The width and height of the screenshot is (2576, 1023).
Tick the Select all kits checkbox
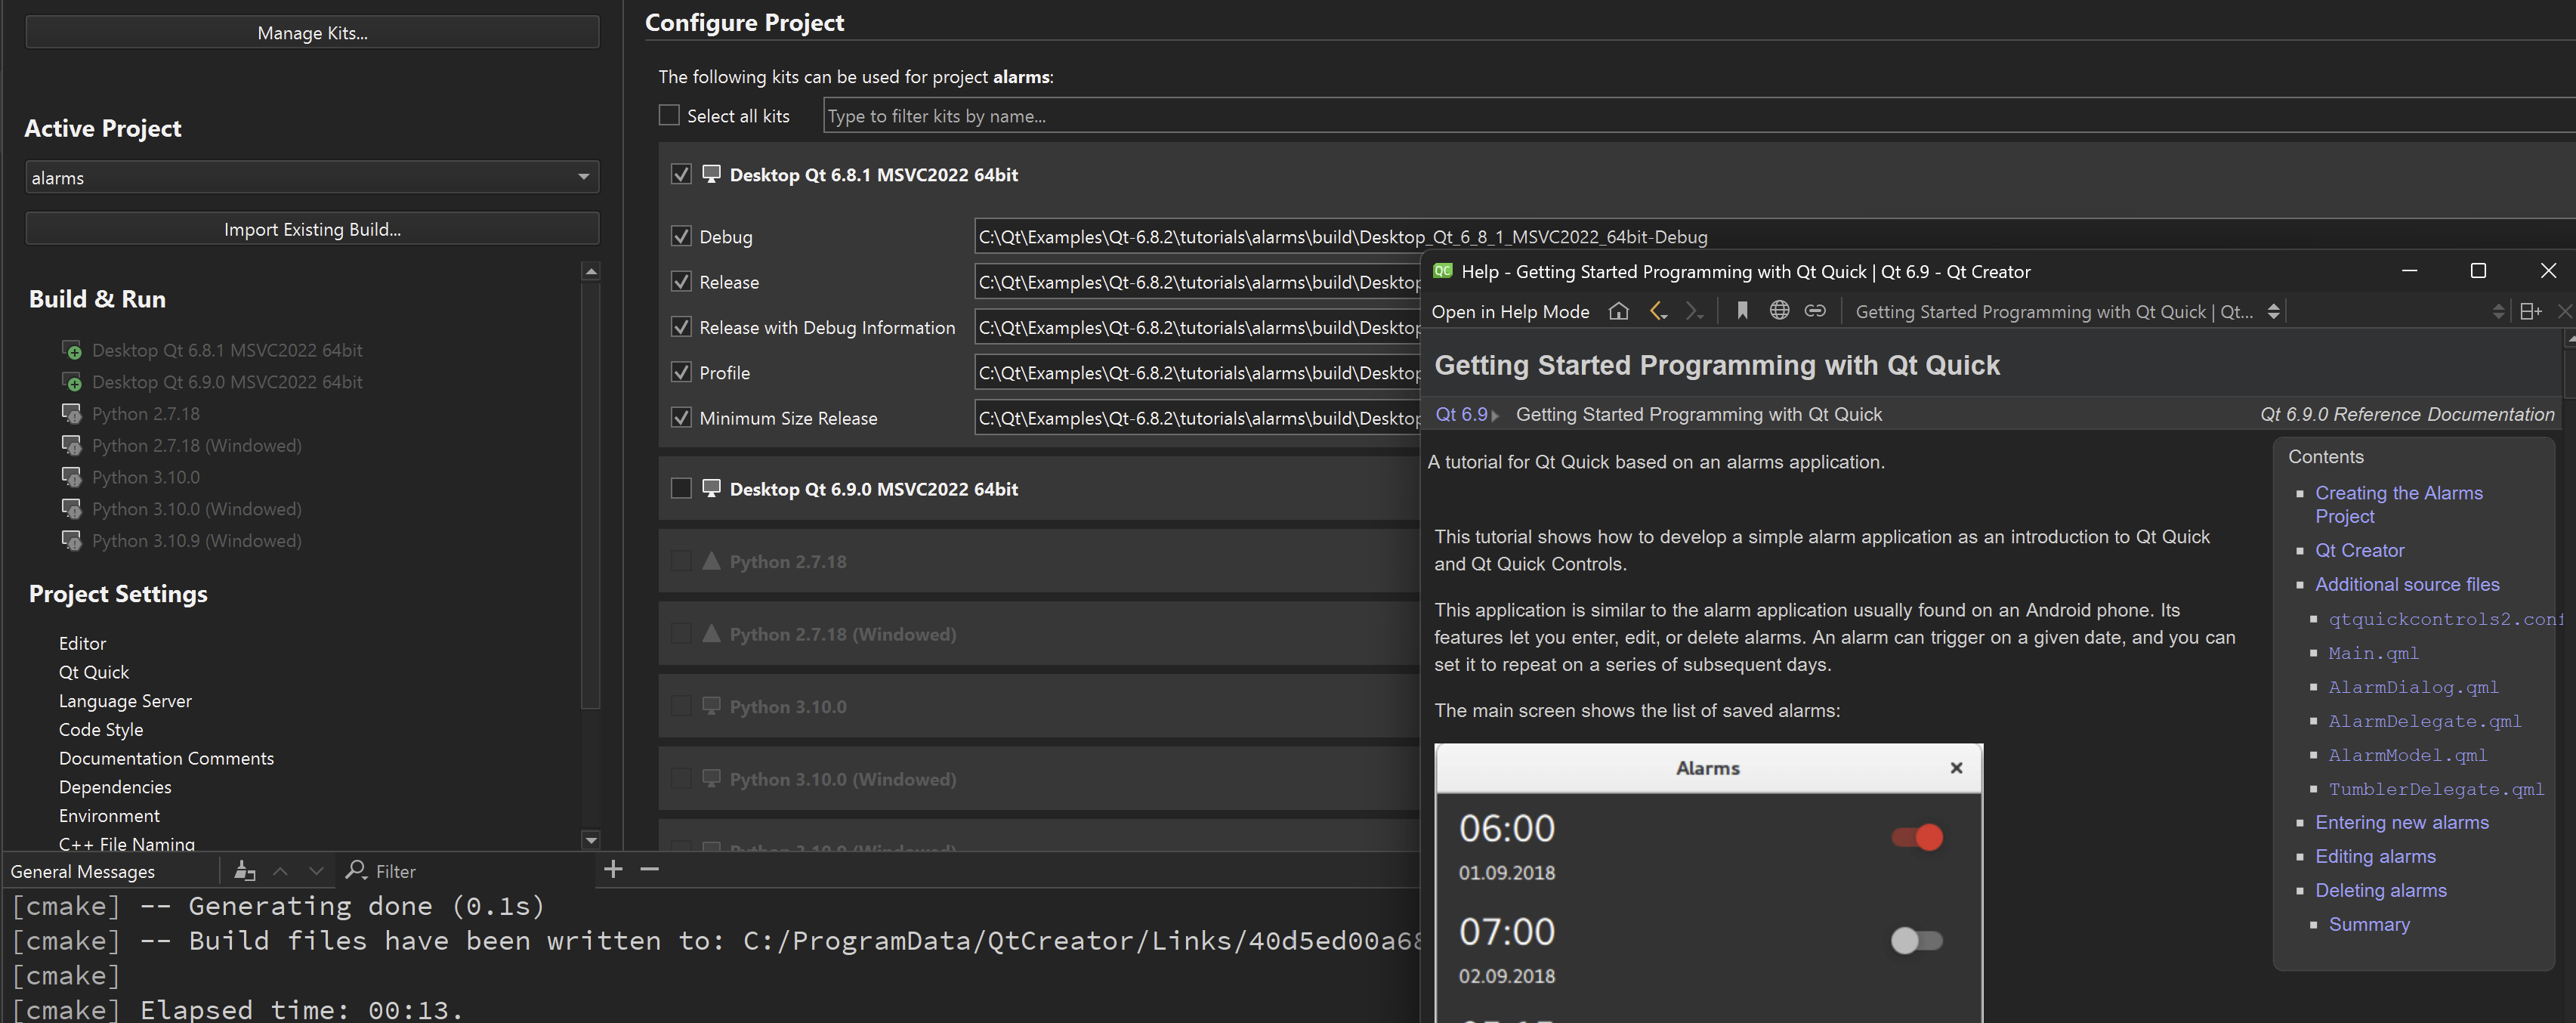pyautogui.click(x=669, y=115)
